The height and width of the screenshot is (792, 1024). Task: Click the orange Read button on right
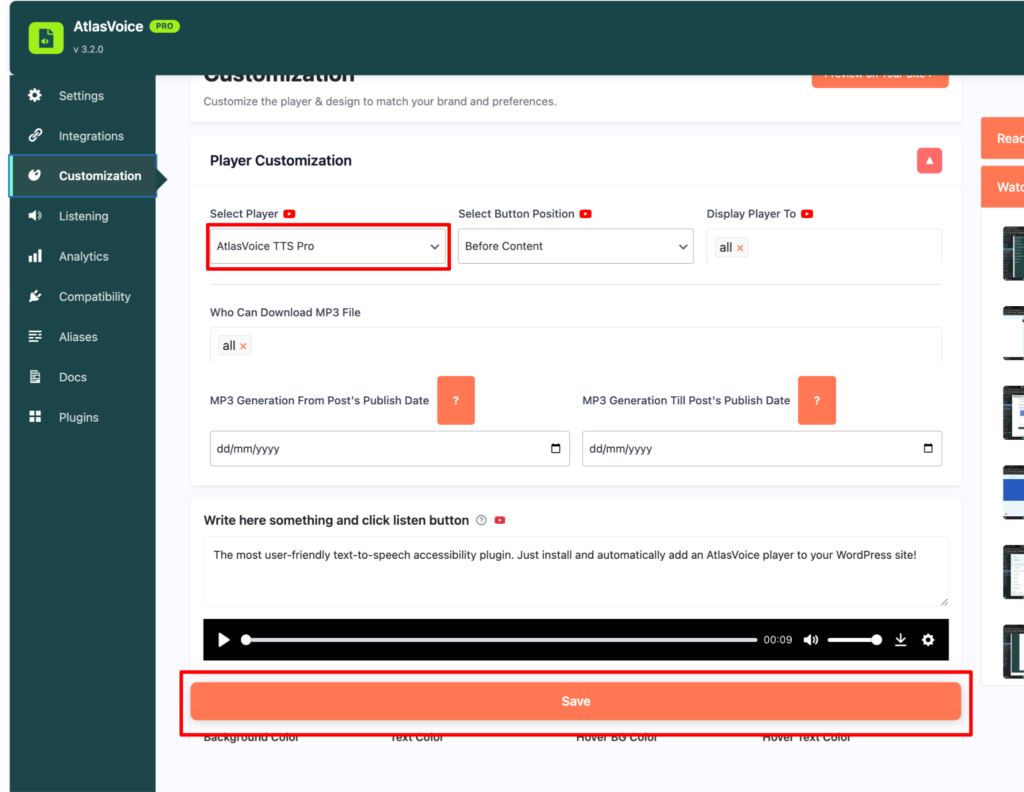1003,138
